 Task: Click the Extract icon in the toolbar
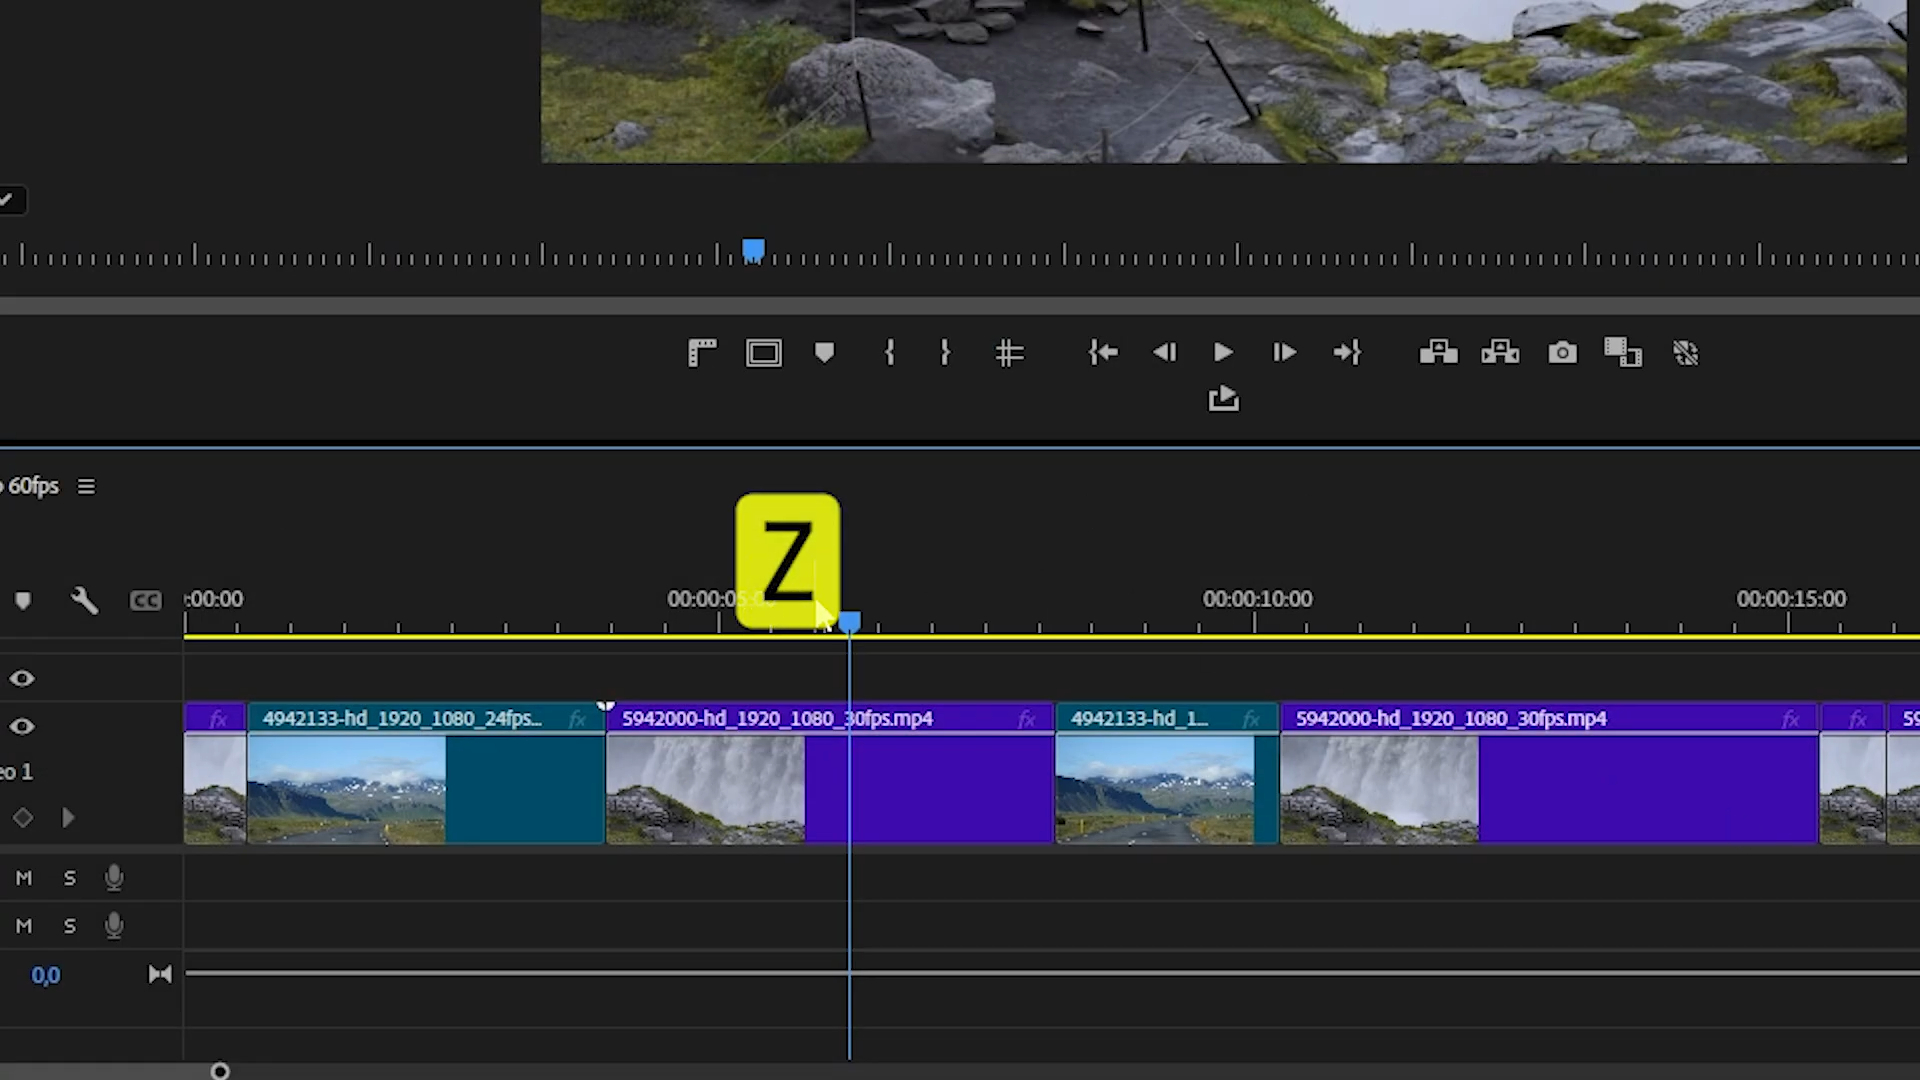(1500, 352)
